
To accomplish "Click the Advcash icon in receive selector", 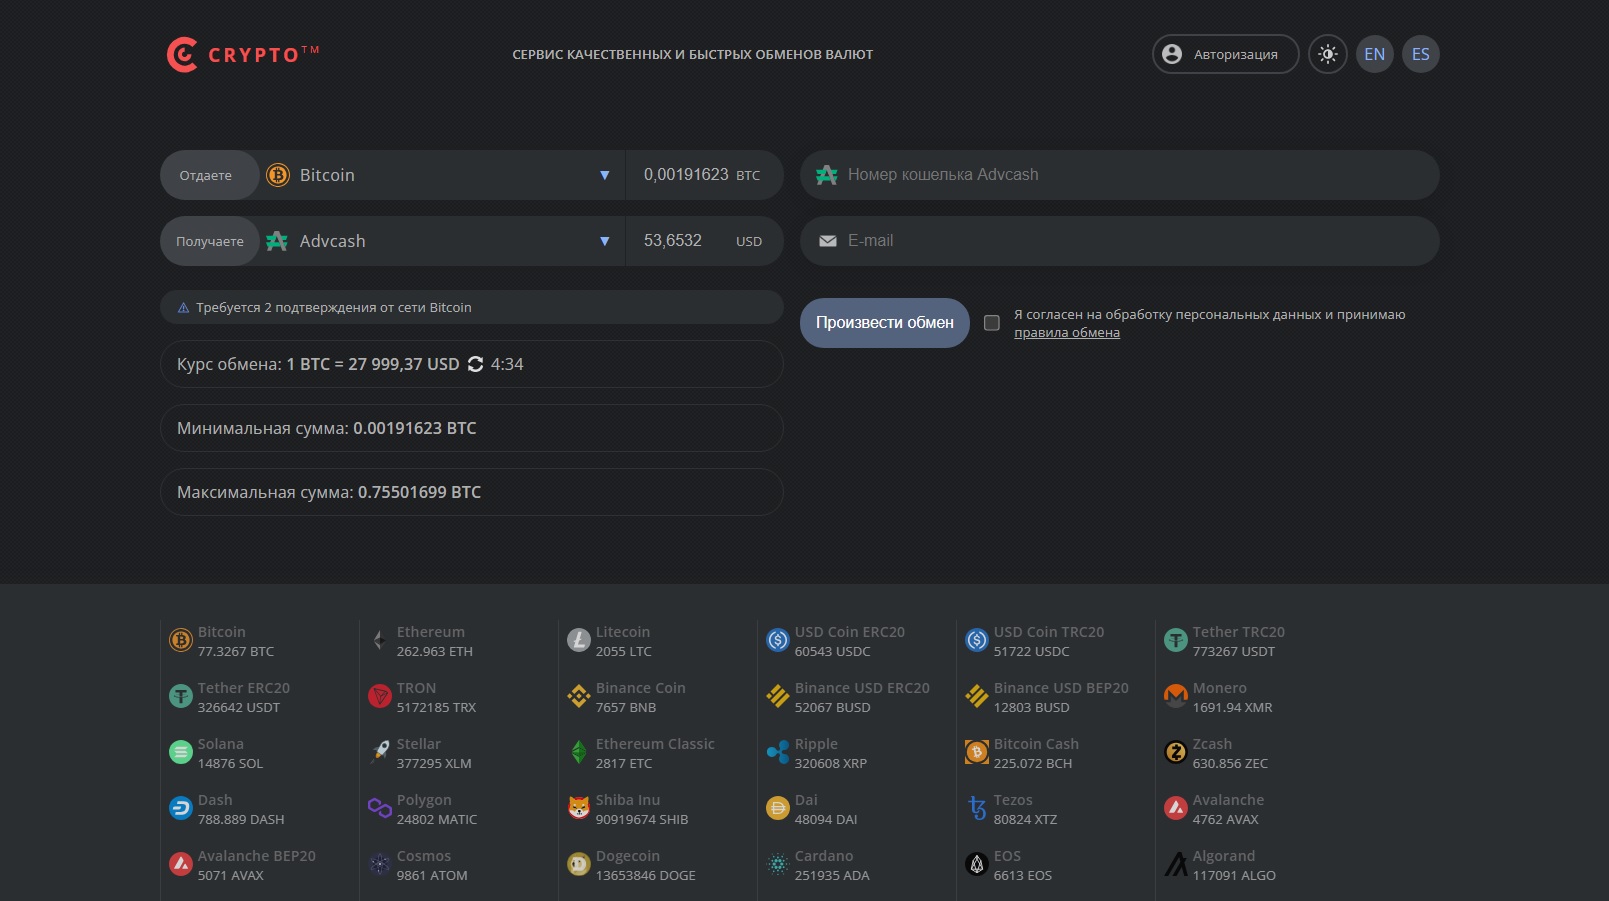I will (278, 241).
